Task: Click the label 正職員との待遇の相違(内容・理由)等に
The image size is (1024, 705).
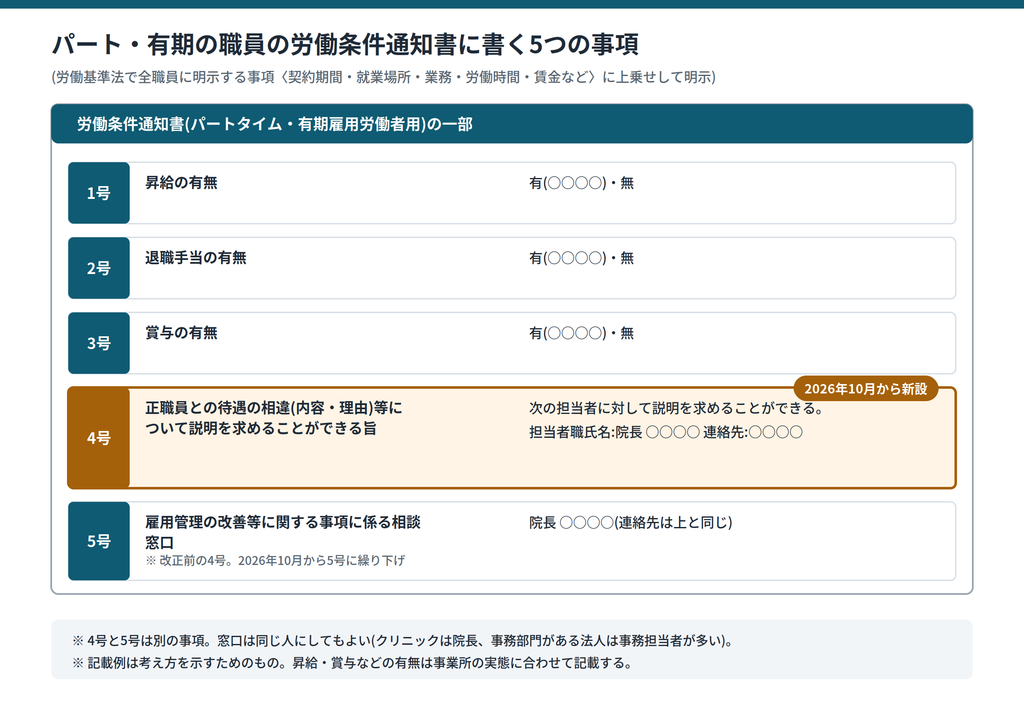Action: coord(274,408)
